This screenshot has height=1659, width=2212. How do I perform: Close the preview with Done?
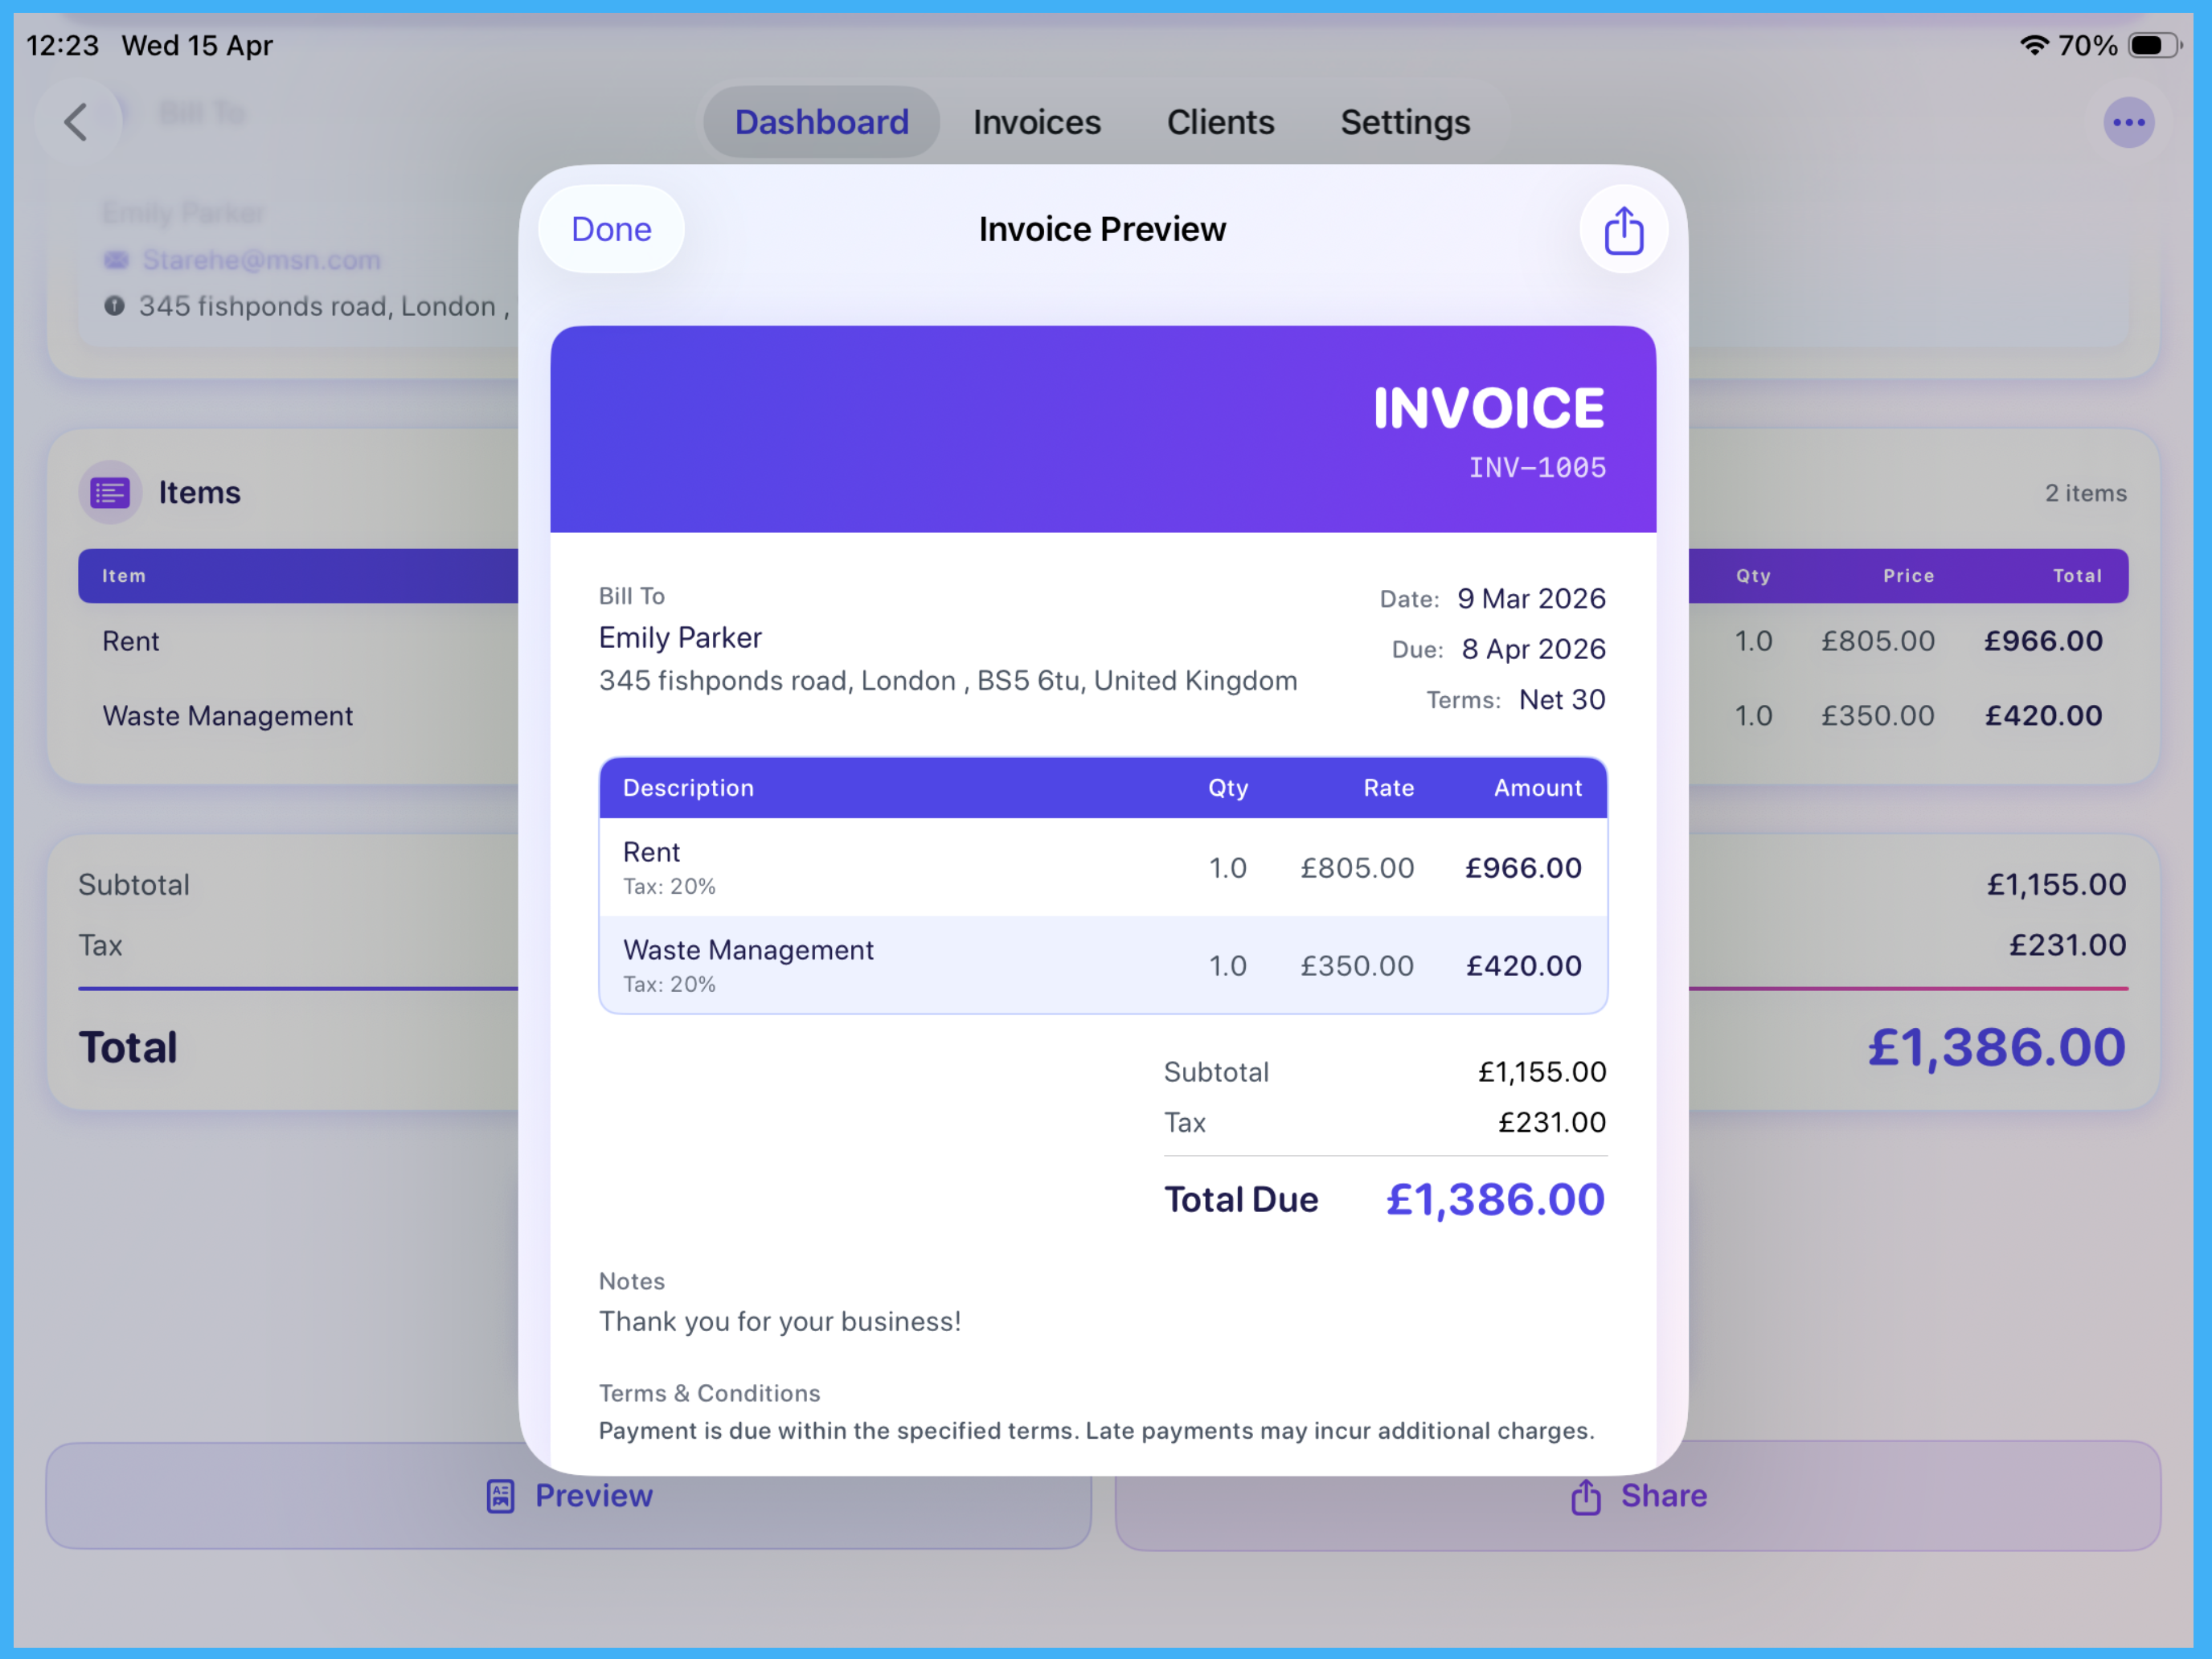point(611,229)
